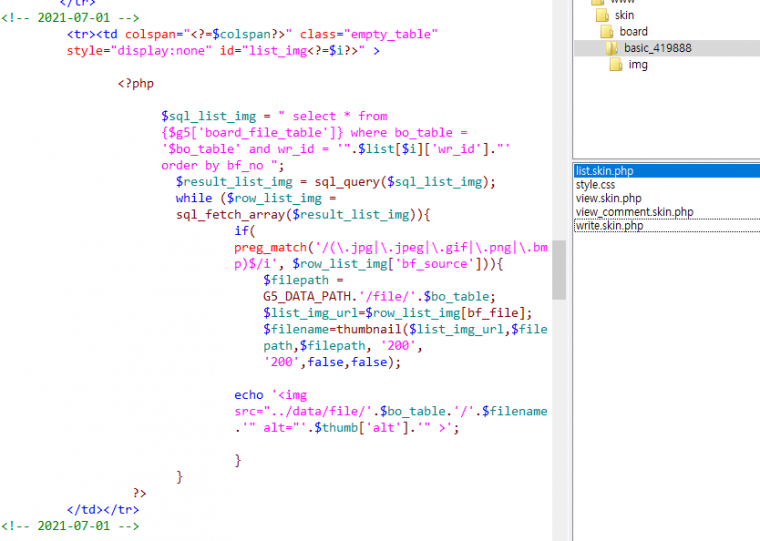
Task: Click the code editor's vertical scrollbar thumb
Action: tap(559, 270)
